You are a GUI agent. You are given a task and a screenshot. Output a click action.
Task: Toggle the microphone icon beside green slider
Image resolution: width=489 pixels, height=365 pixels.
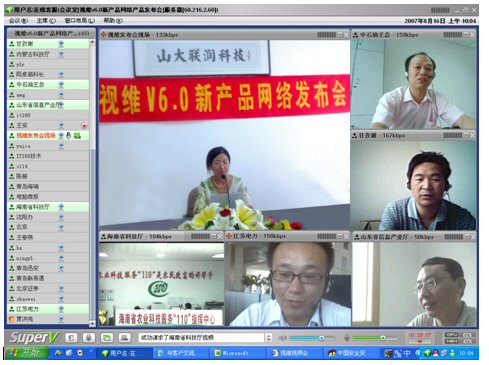coord(347,338)
